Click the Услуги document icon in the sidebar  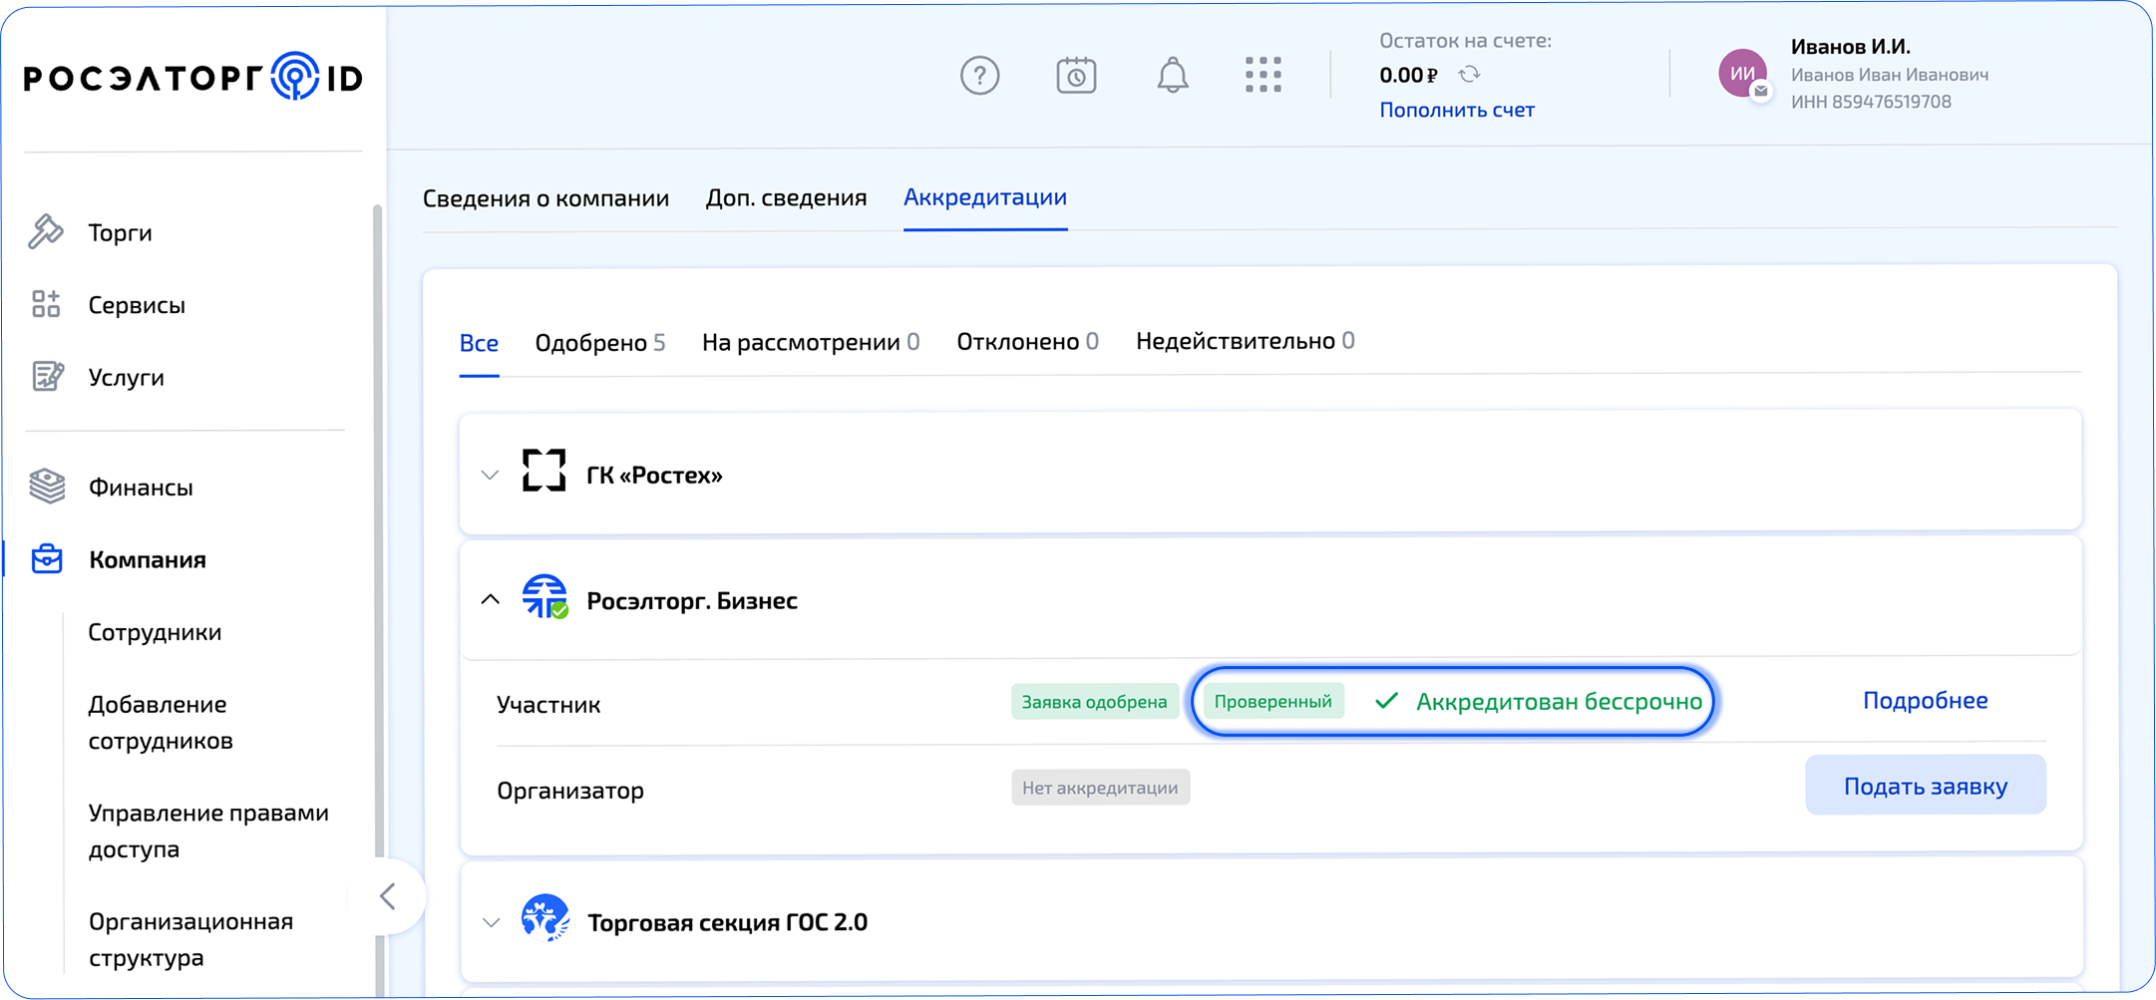(x=47, y=377)
